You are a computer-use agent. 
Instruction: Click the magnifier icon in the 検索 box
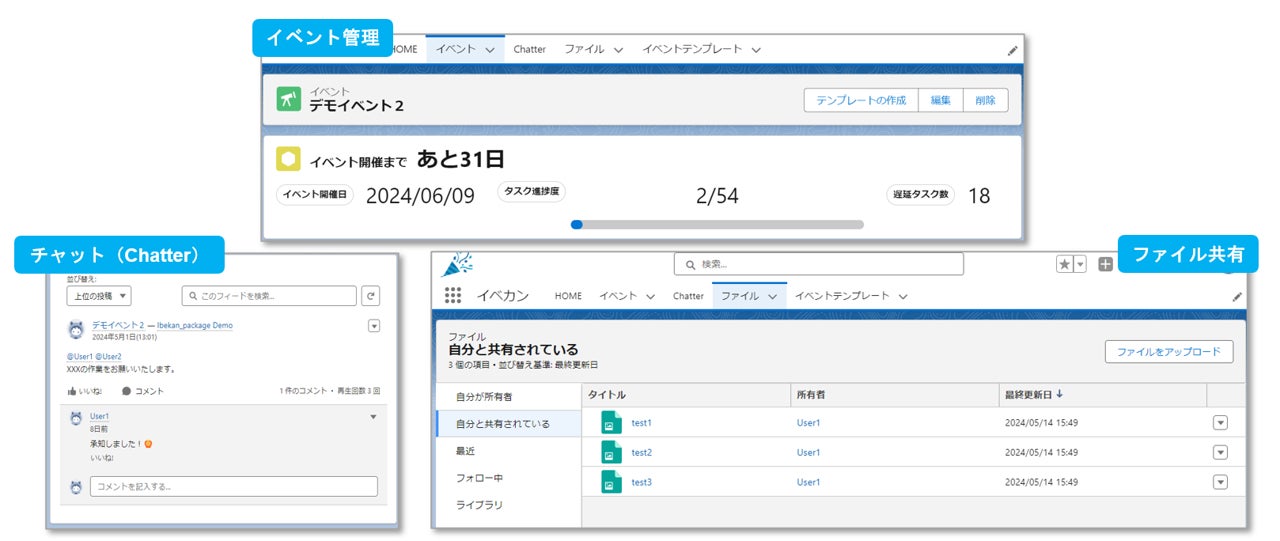point(691,264)
